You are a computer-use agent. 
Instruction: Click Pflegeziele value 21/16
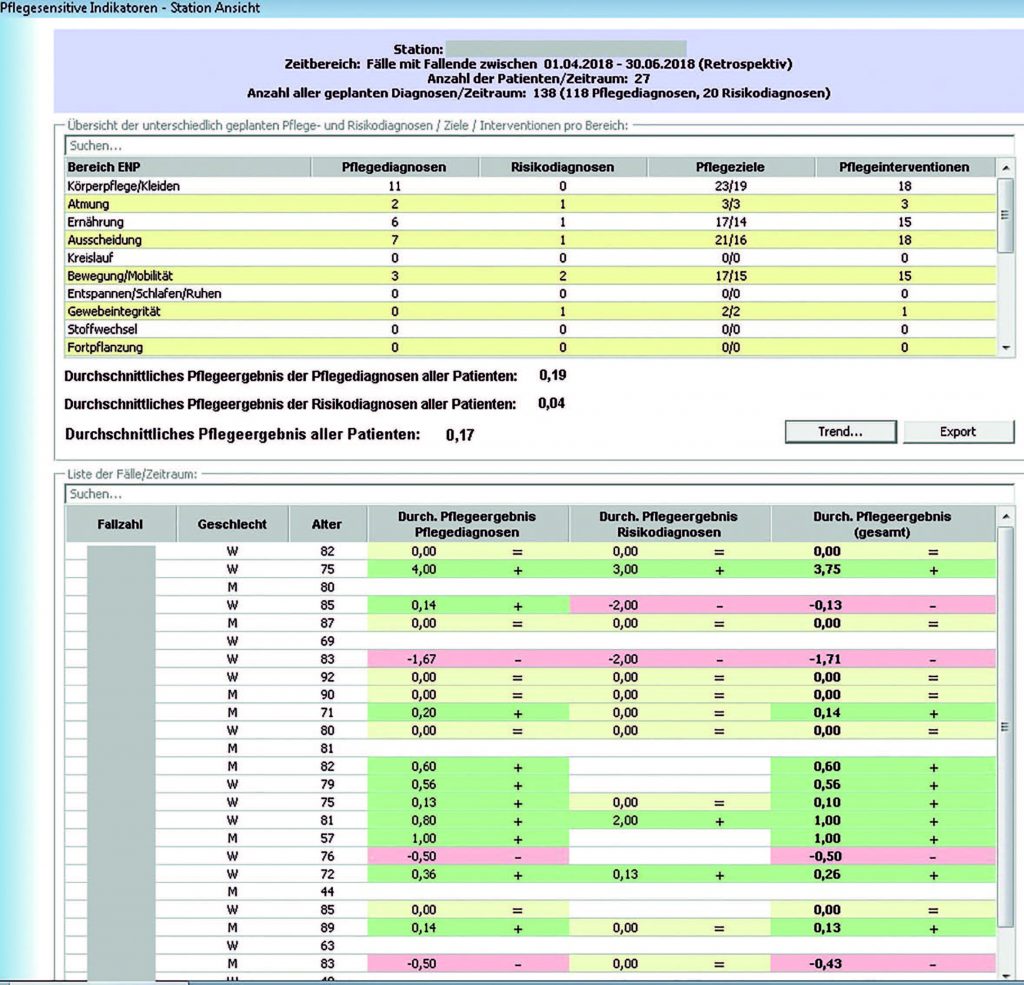pos(731,240)
